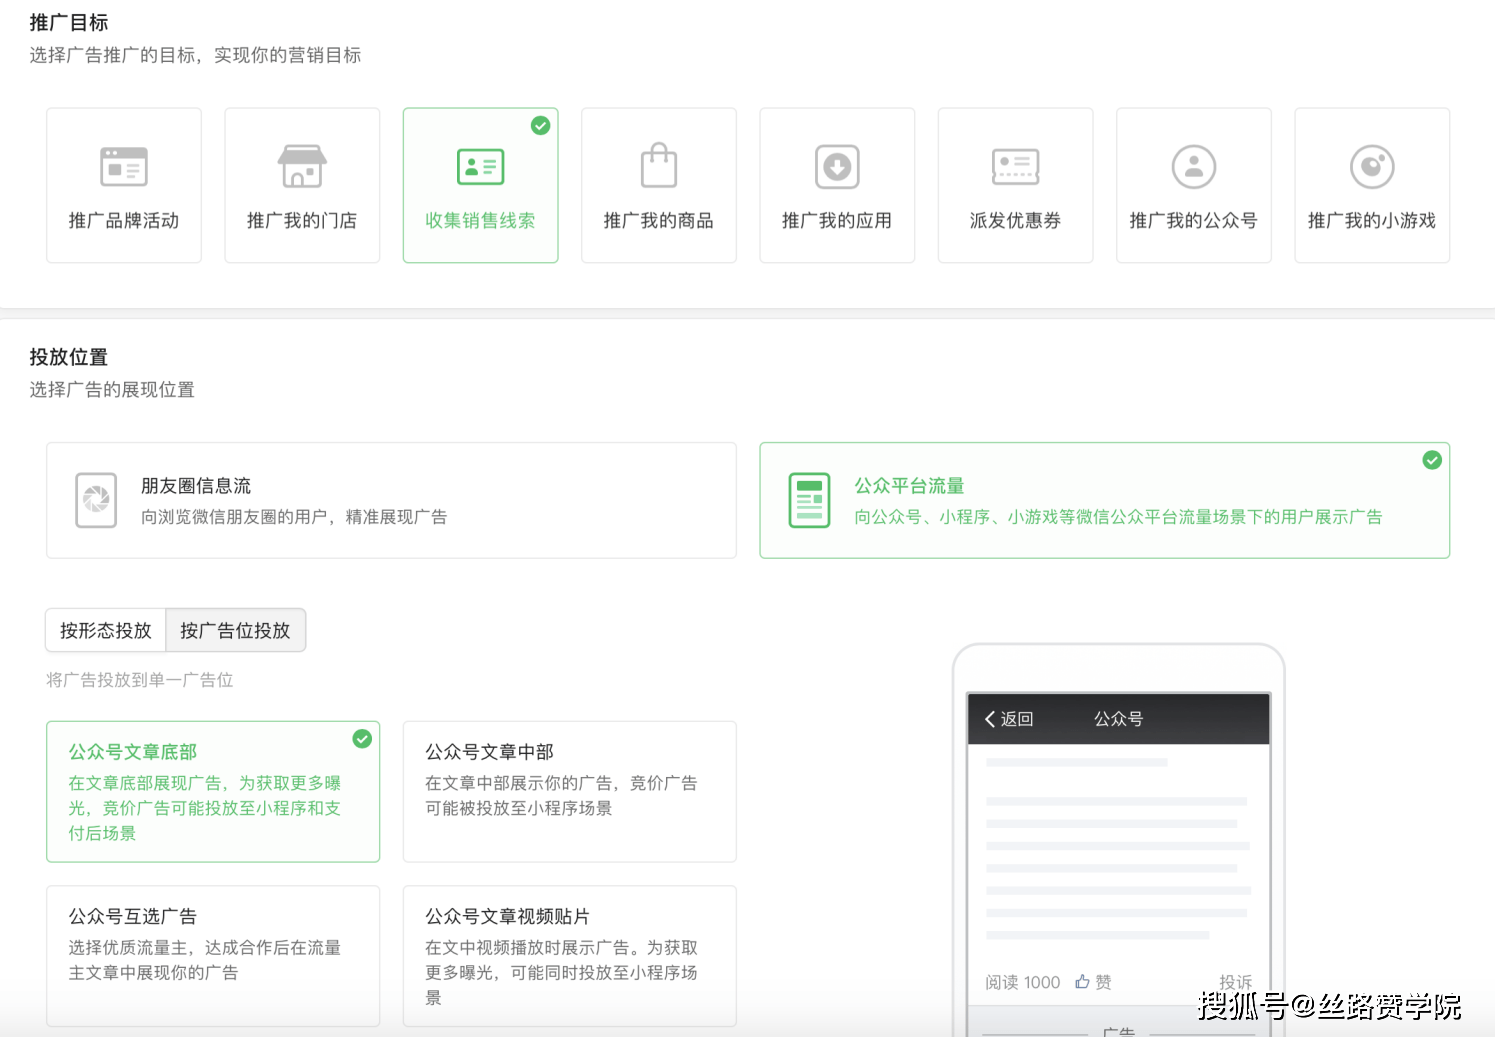Click the 派发优惠券 label
Image resolution: width=1495 pixels, height=1037 pixels.
click(1015, 221)
